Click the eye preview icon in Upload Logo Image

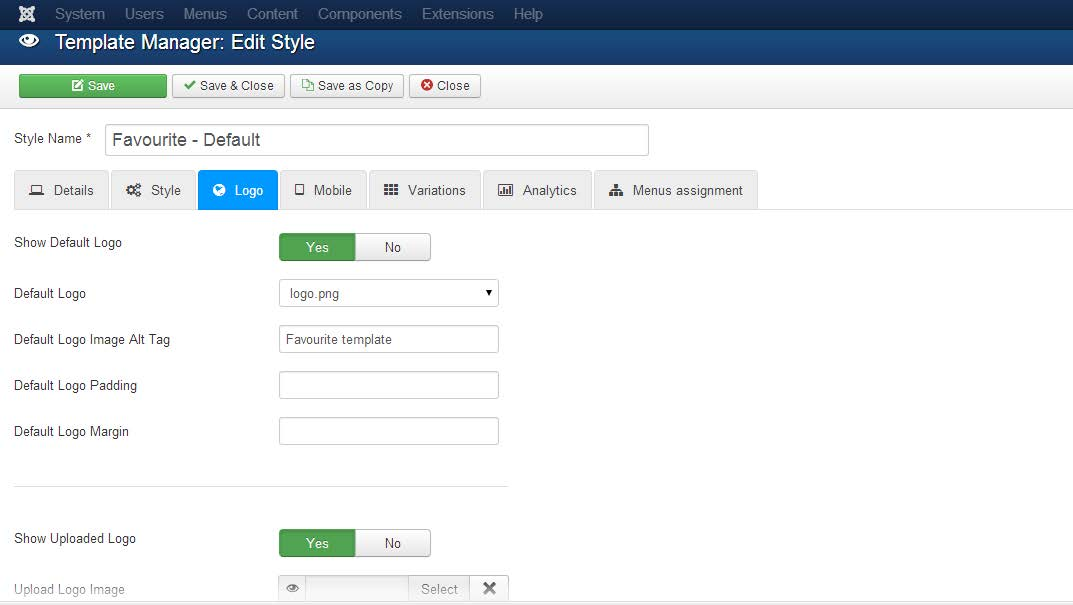(292, 589)
